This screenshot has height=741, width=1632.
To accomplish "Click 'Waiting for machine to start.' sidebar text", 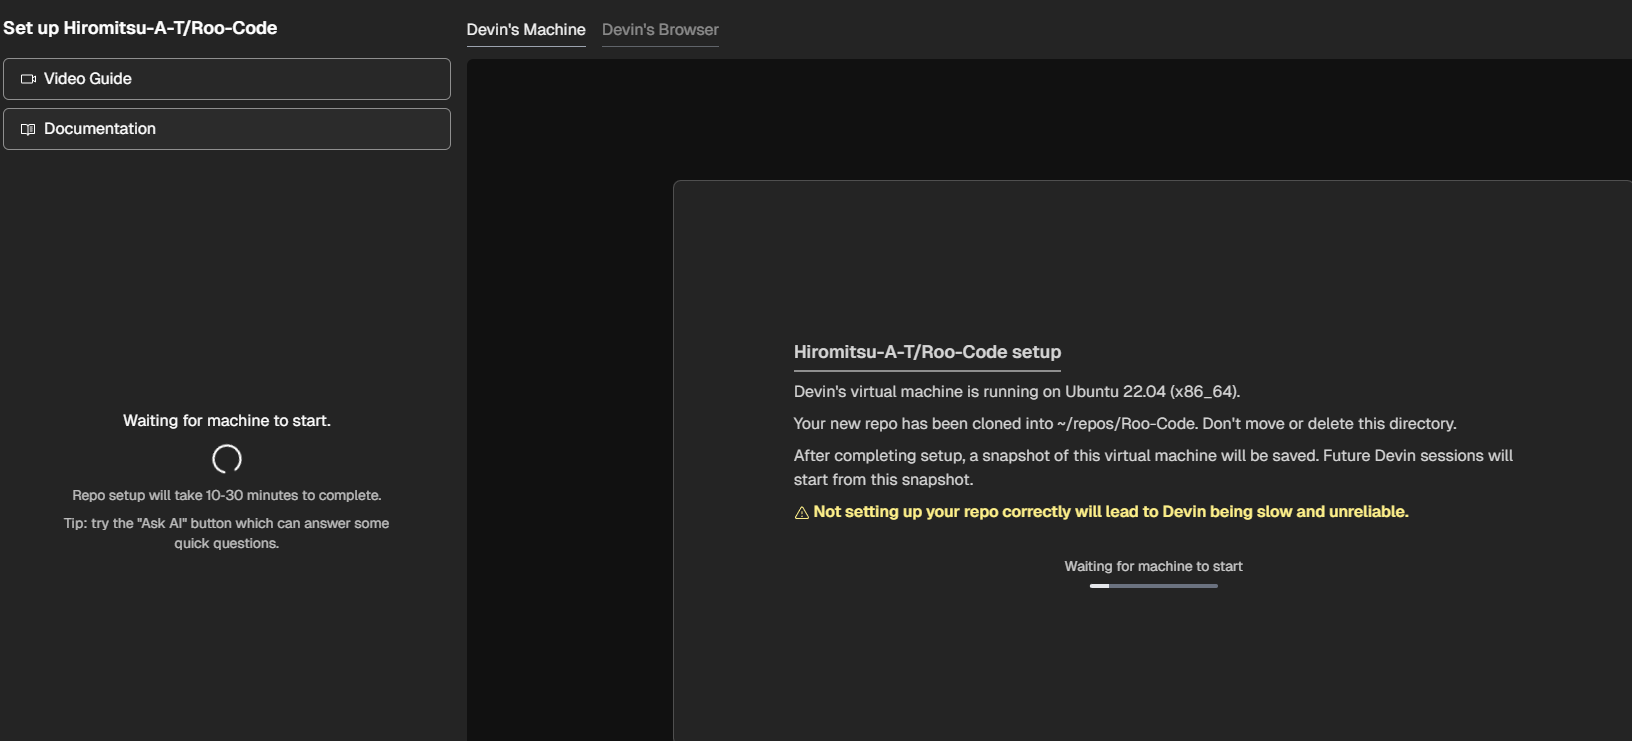I will point(227,421).
